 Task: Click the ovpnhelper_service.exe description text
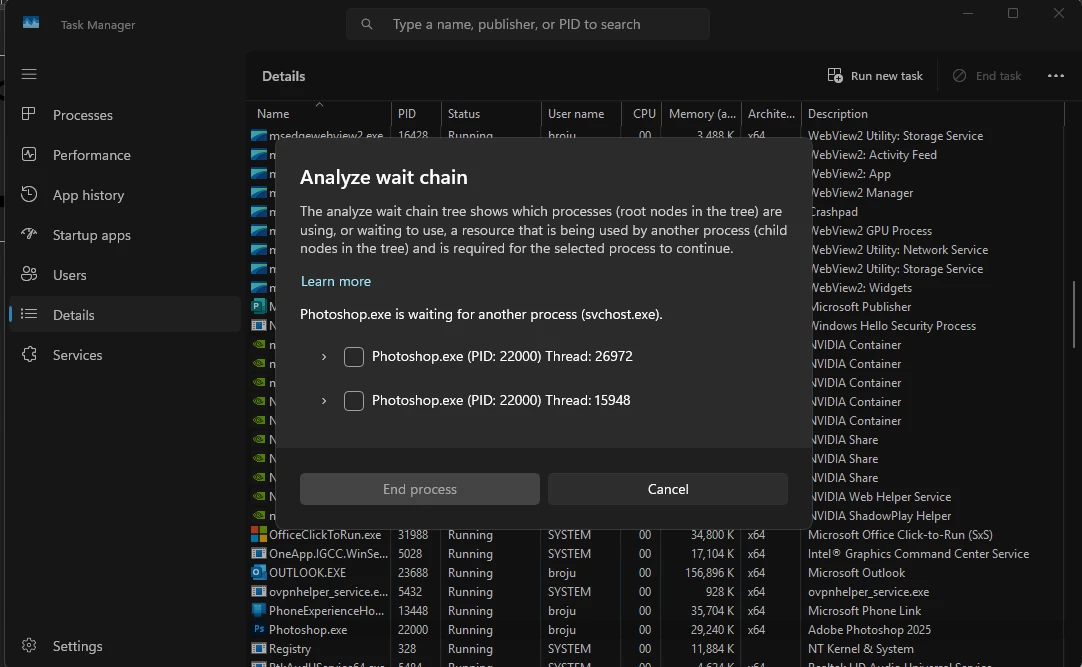coord(869,592)
